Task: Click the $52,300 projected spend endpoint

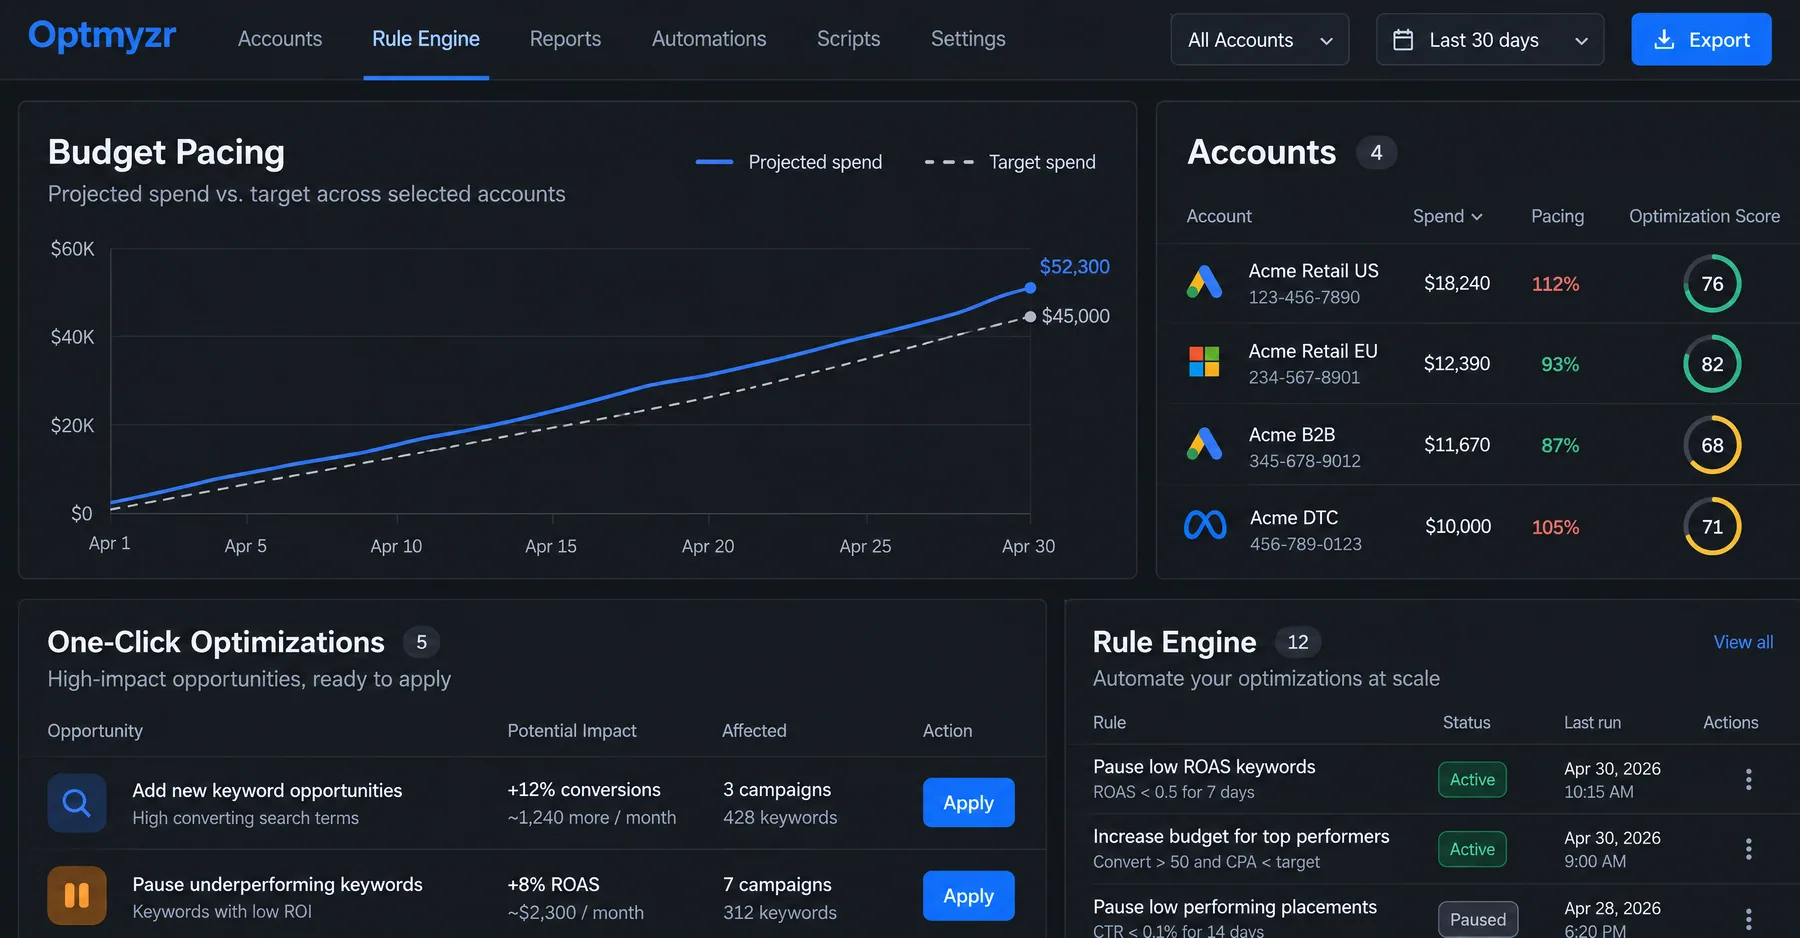Action: tap(1030, 288)
